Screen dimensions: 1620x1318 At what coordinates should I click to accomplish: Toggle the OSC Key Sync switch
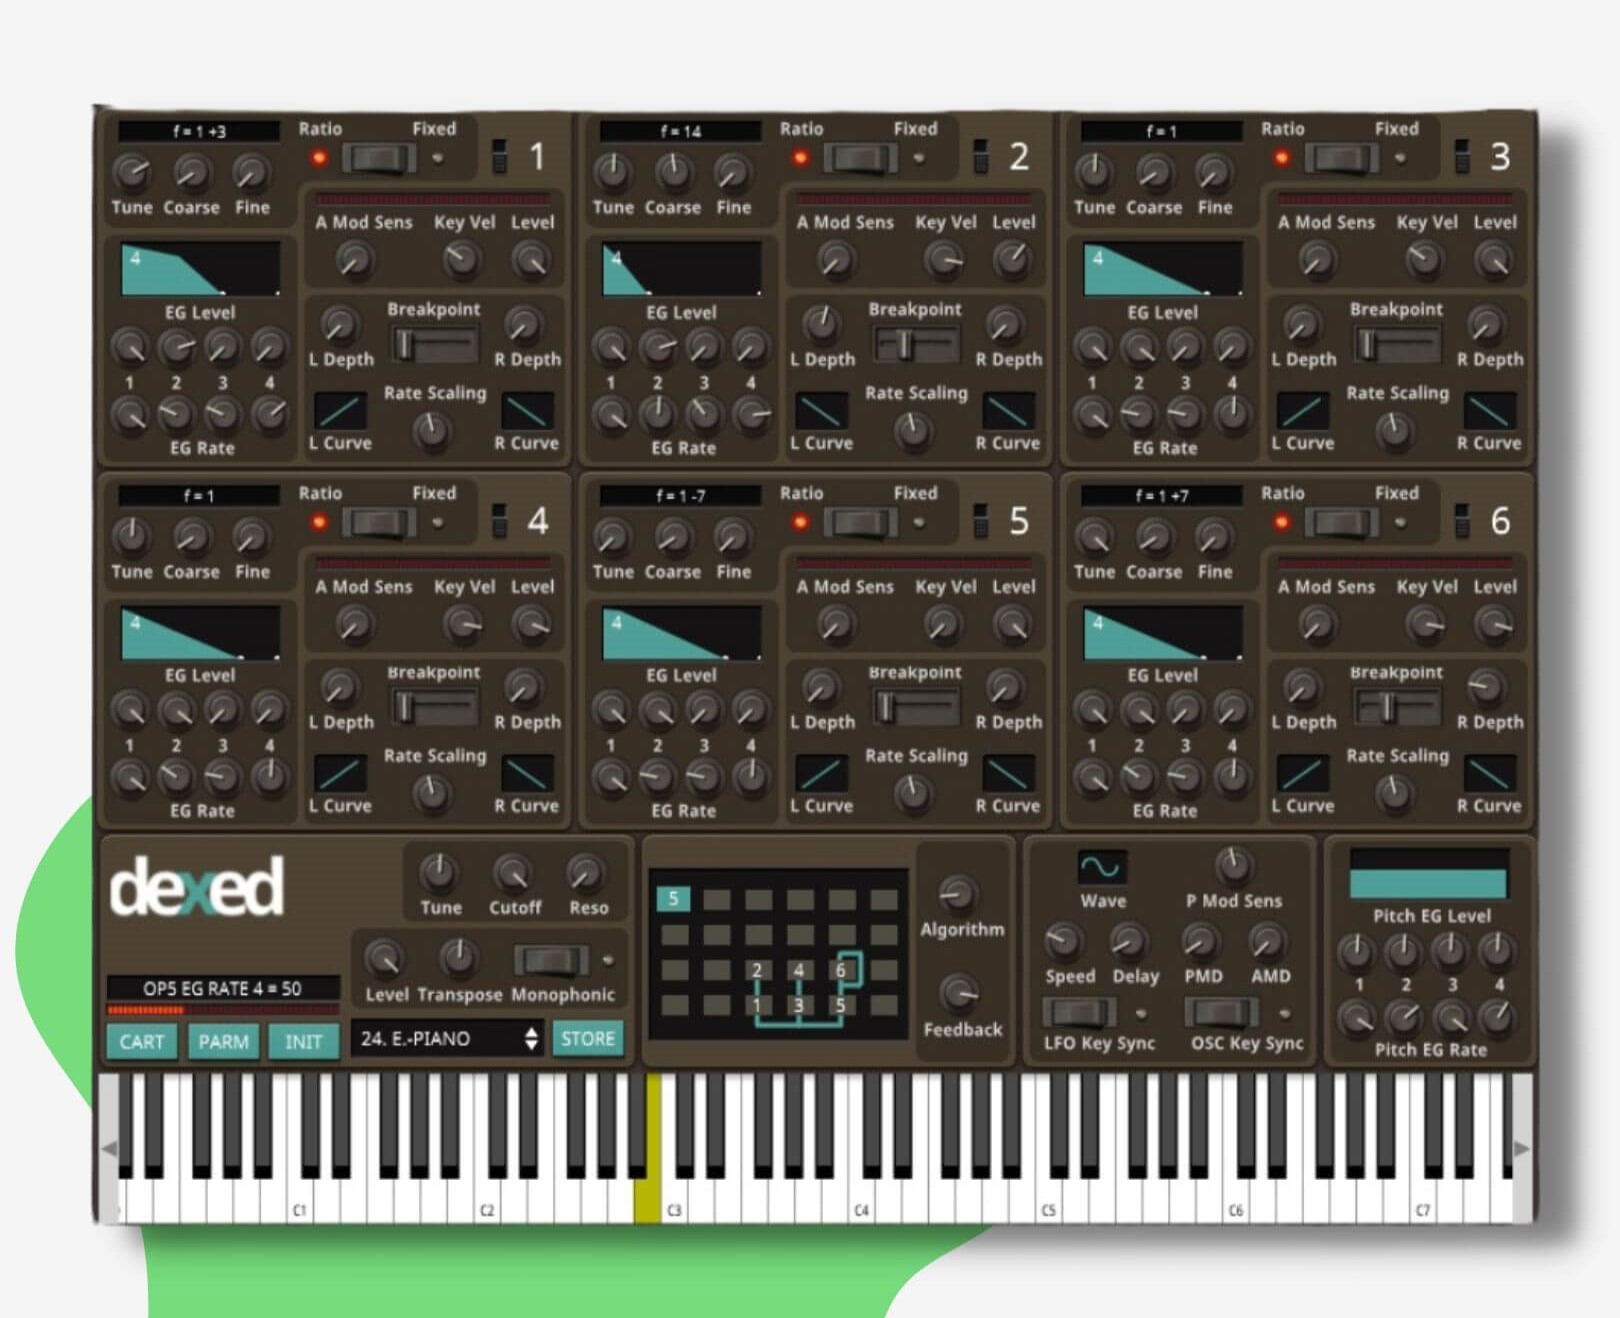click(x=1221, y=1012)
